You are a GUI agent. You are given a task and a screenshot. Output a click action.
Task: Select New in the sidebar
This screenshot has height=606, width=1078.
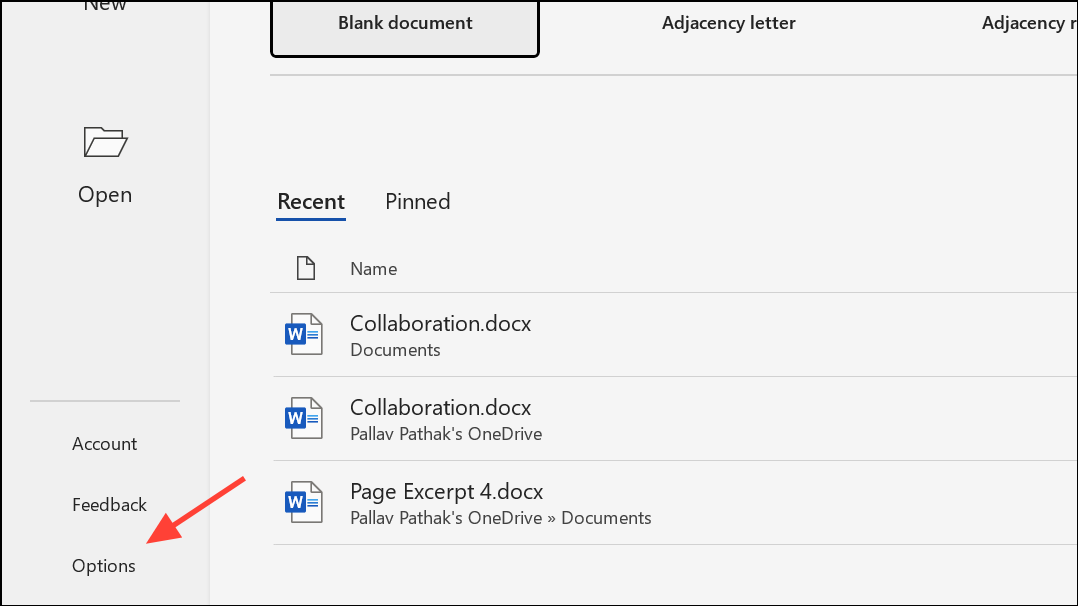[105, 6]
